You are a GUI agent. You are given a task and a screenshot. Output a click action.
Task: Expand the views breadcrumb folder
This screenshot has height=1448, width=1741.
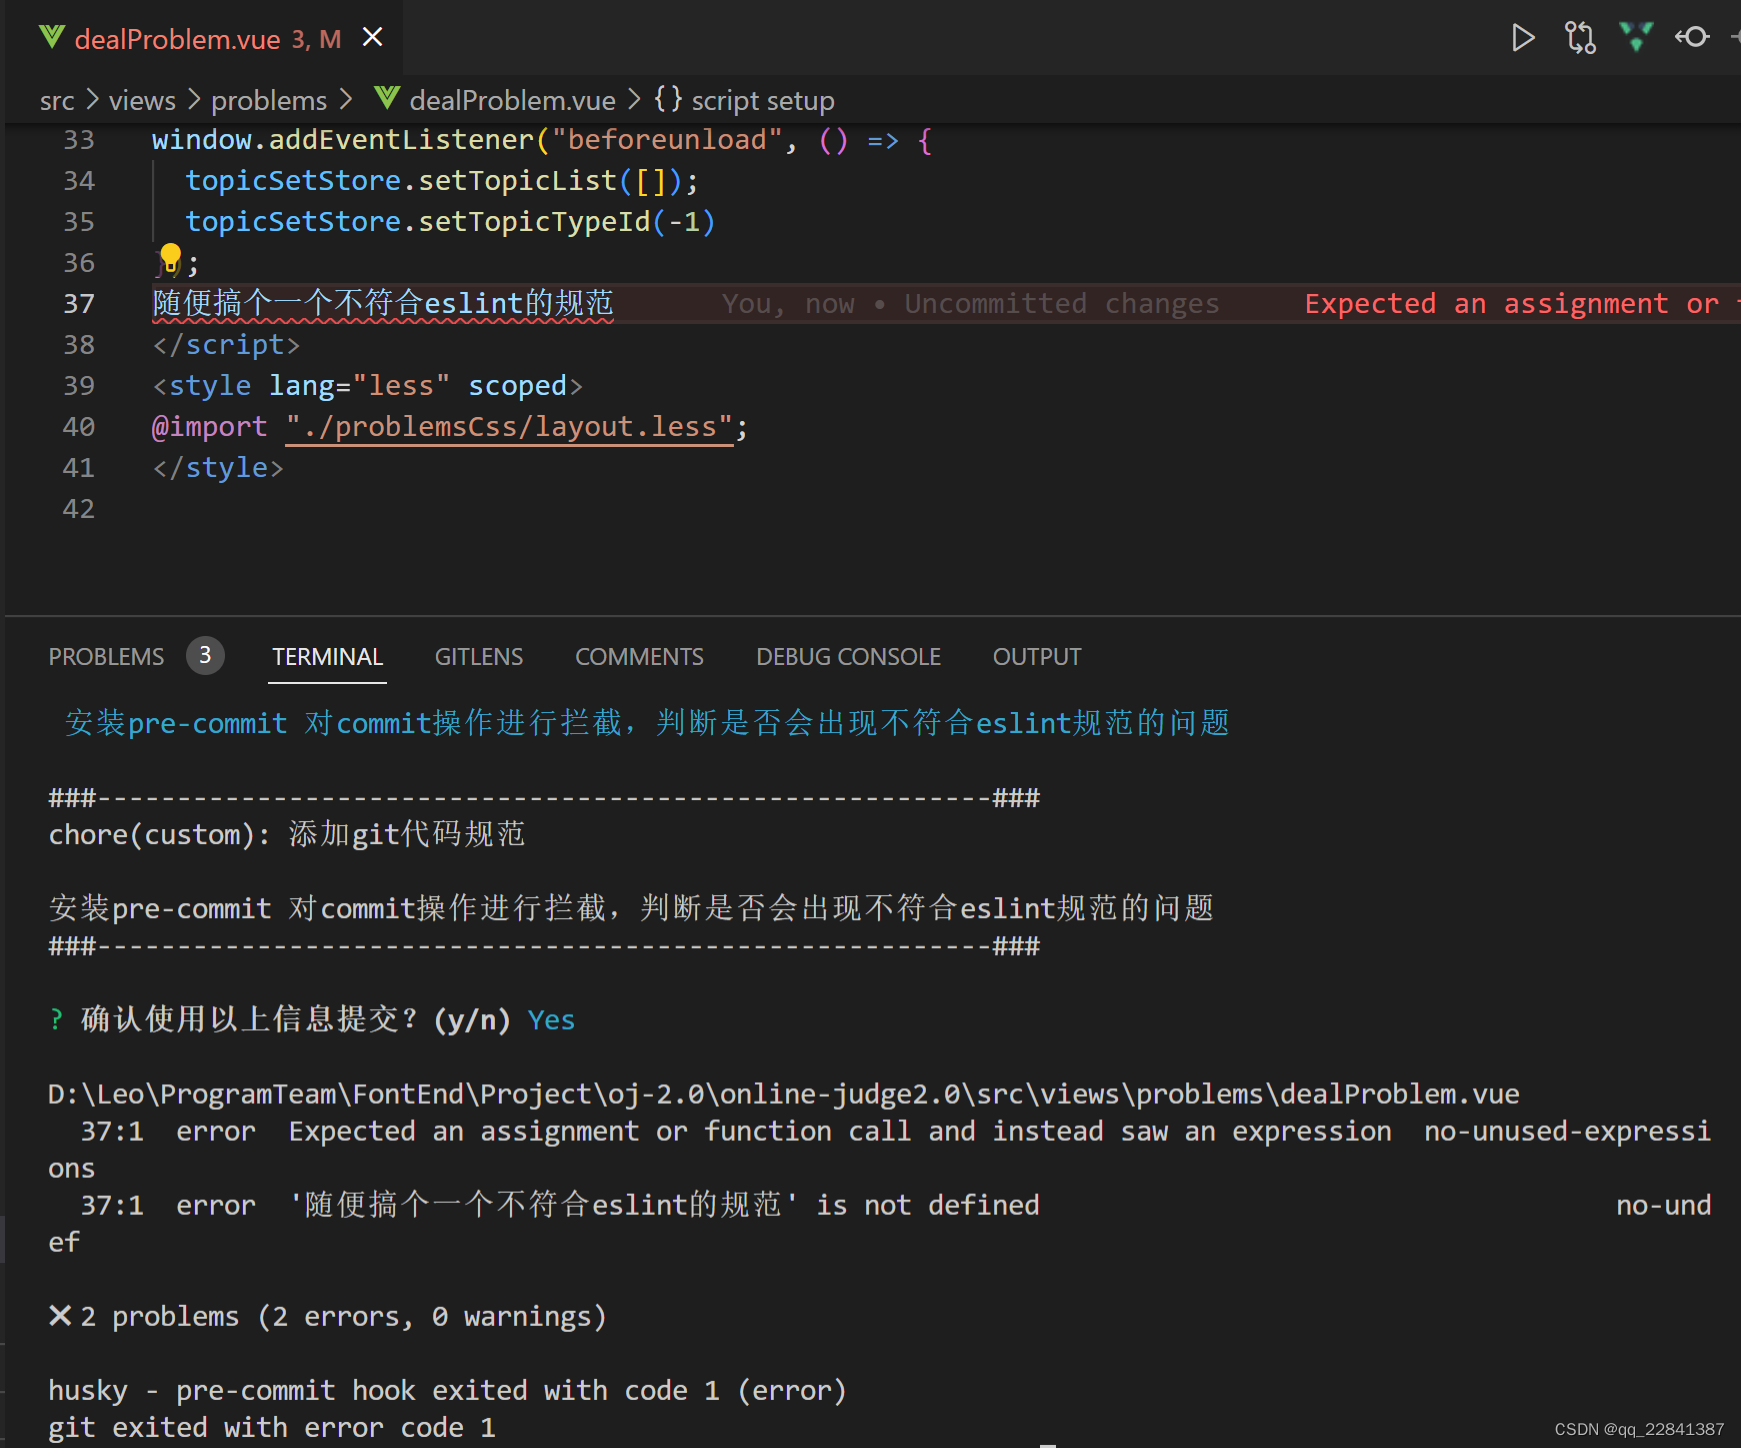click(x=142, y=101)
